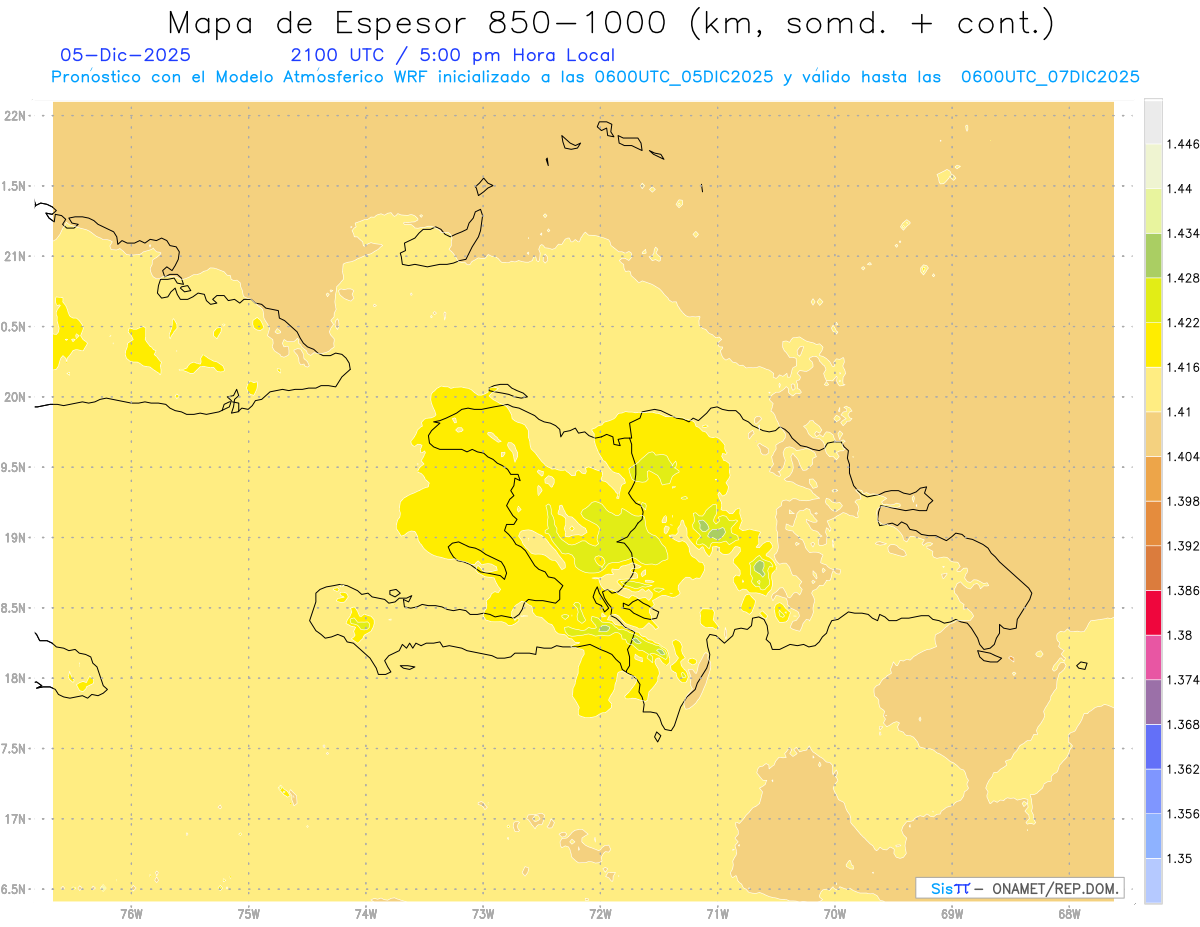Click the colorbar value 1.35

1181,858
